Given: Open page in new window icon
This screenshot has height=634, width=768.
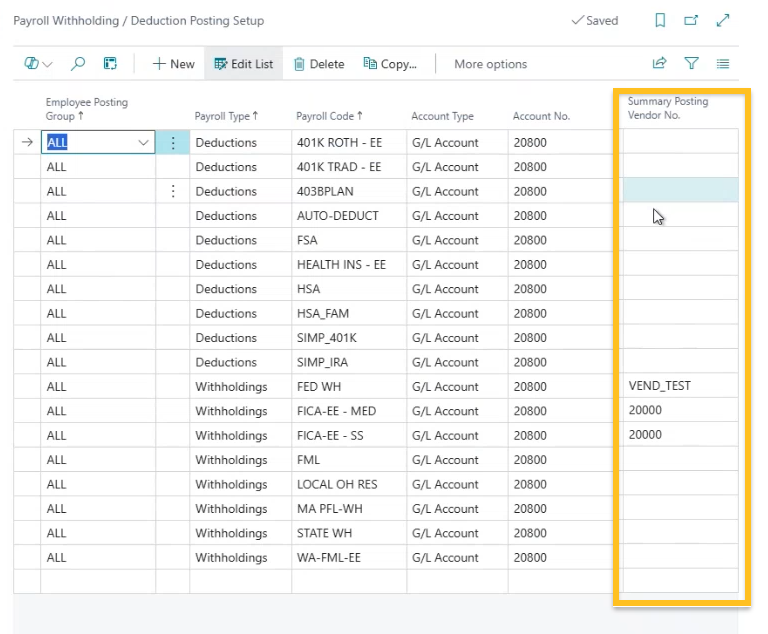Looking at the screenshot, I should [691, 21].
